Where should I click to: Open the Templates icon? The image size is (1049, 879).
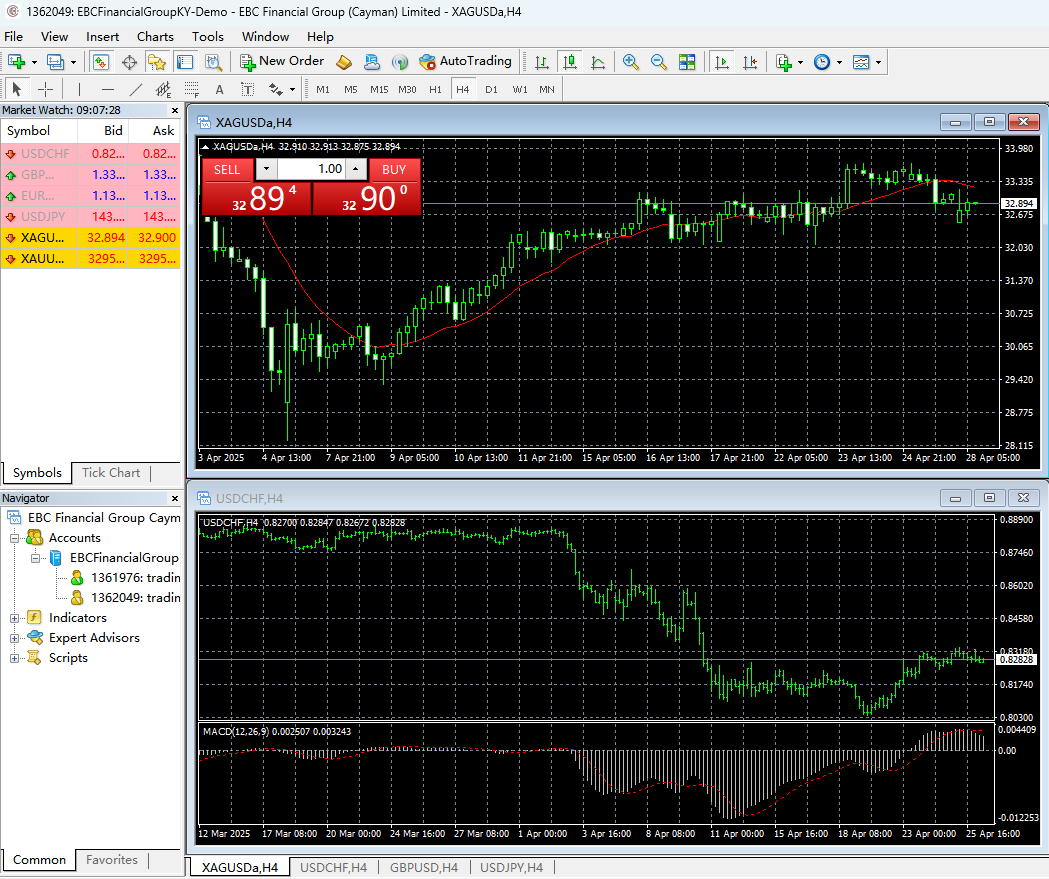pyautogui.click(x=861, y=62)
